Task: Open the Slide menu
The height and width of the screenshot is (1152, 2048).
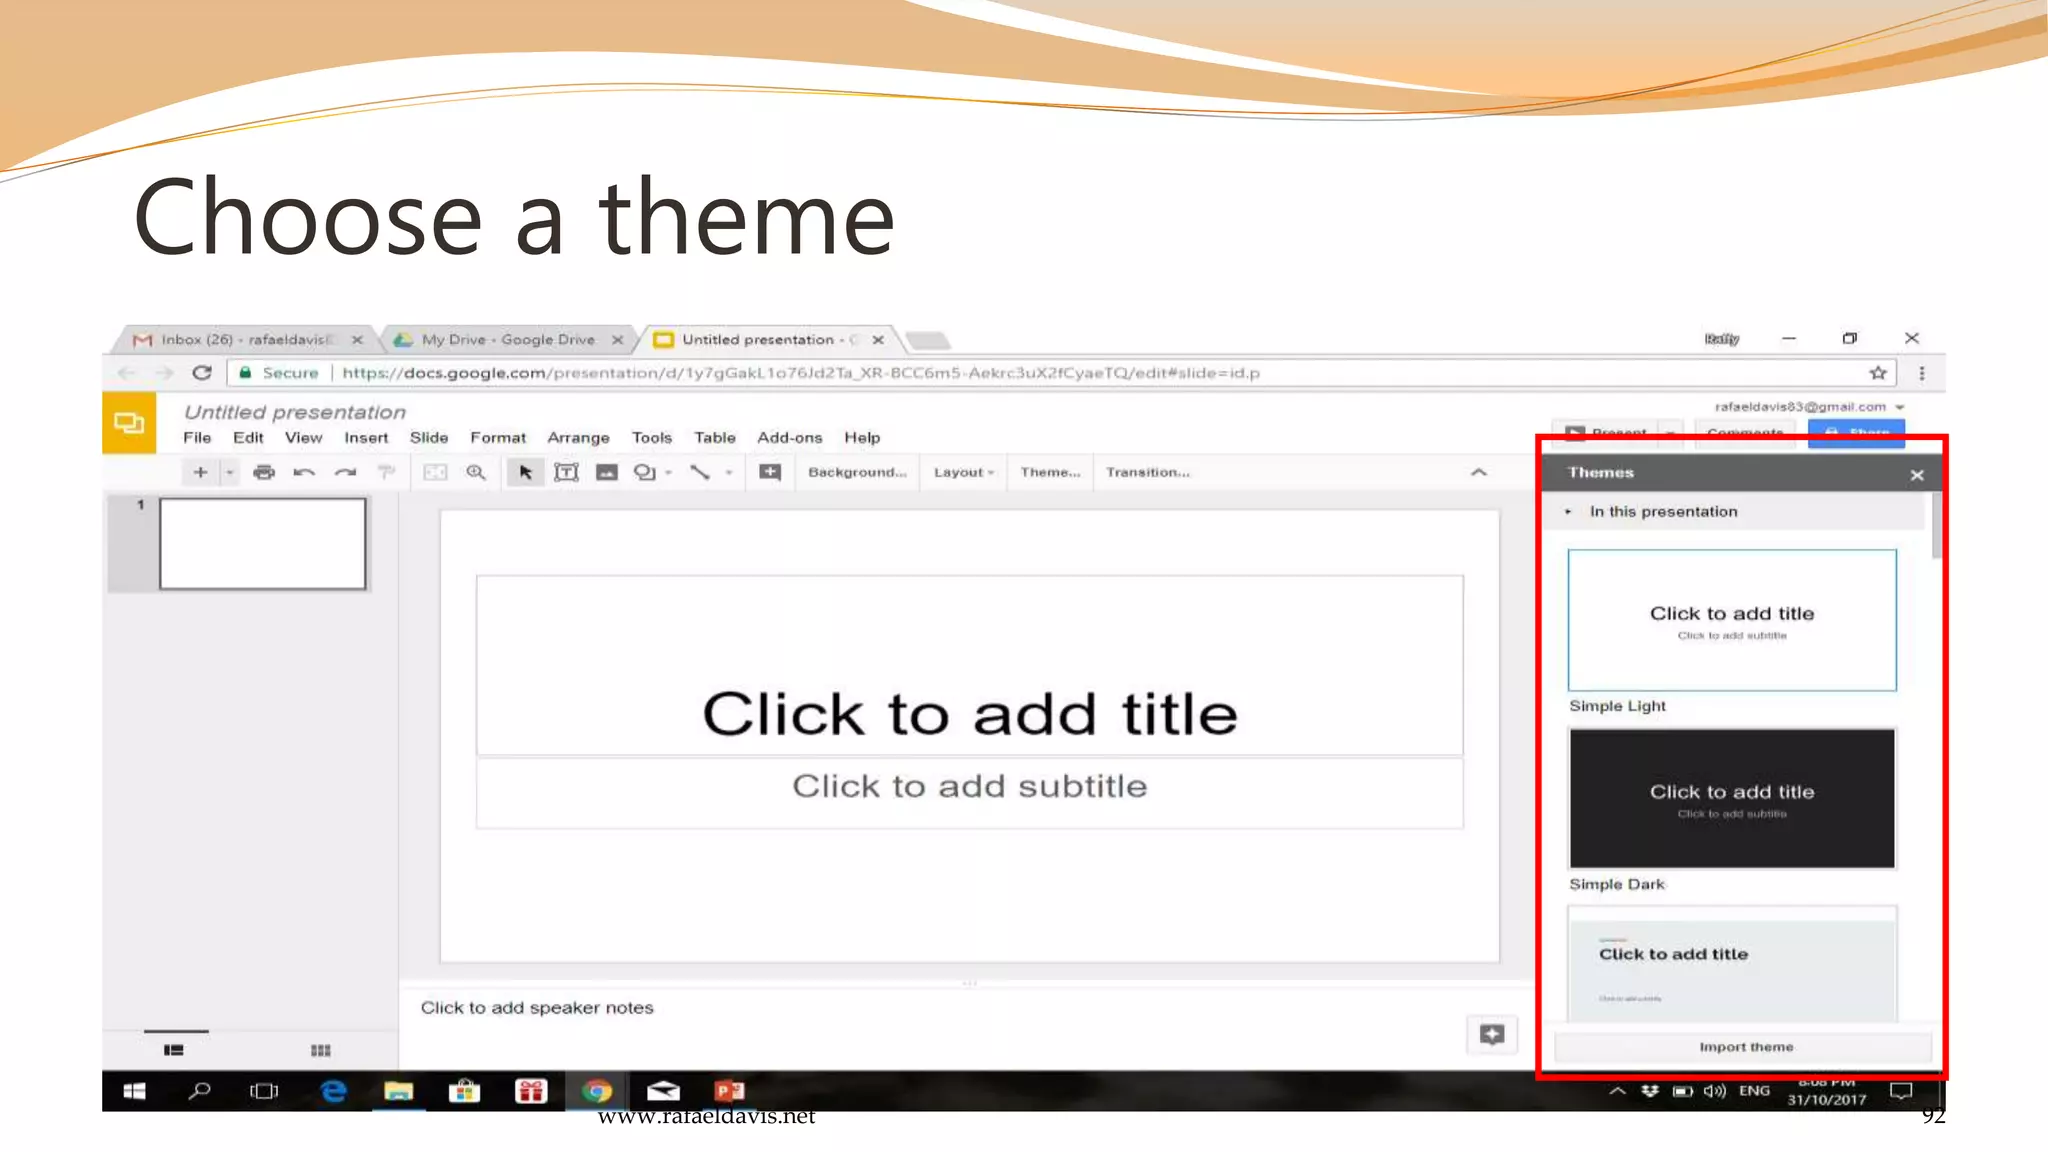Action: click(x=428, y=438)
